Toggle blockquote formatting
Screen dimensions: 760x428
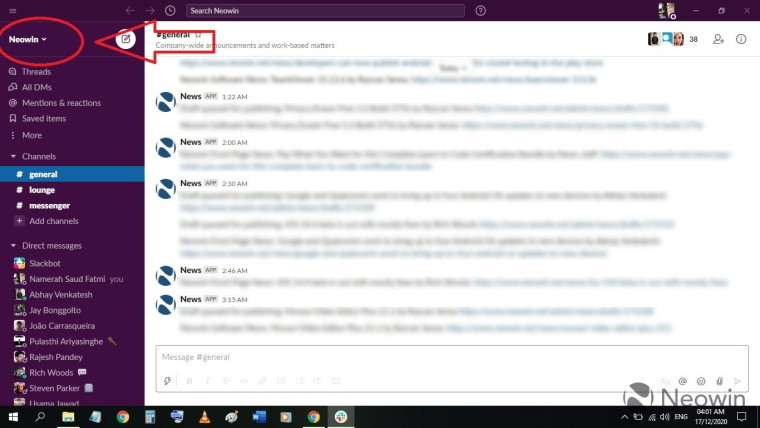[x=317, y=381]
